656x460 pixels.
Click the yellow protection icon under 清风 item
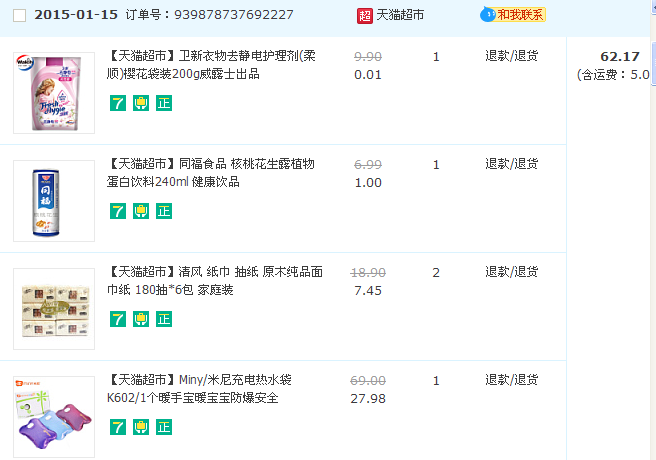(141, 319)
